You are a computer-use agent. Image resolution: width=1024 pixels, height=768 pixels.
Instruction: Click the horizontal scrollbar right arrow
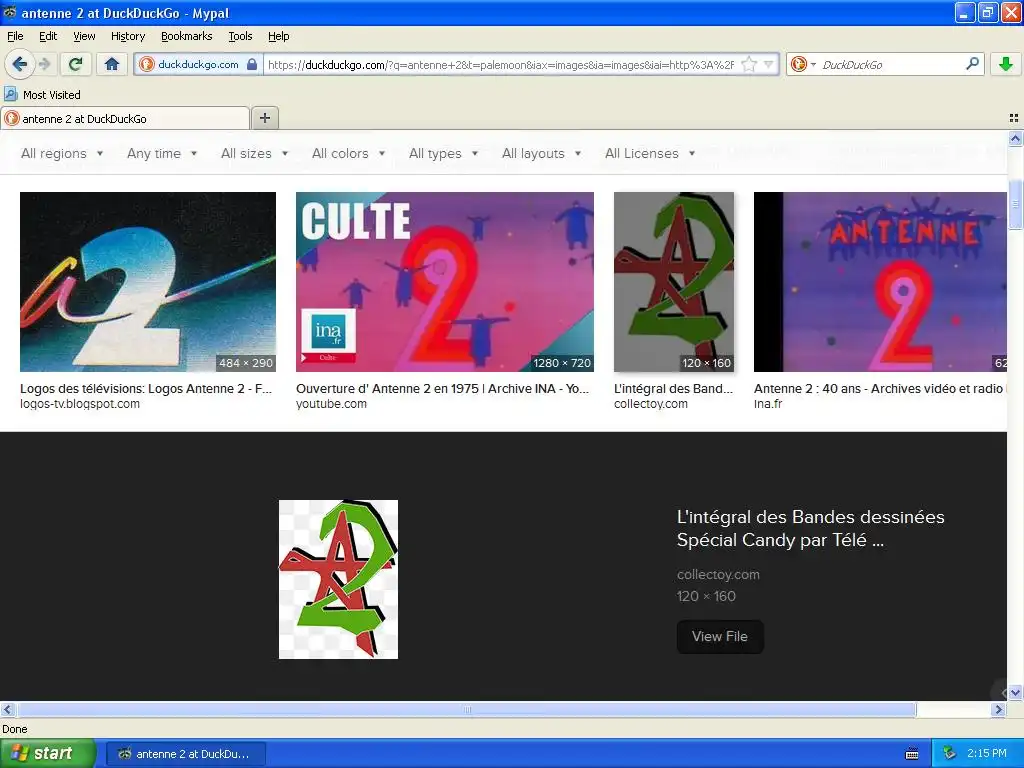coord(998,709)
